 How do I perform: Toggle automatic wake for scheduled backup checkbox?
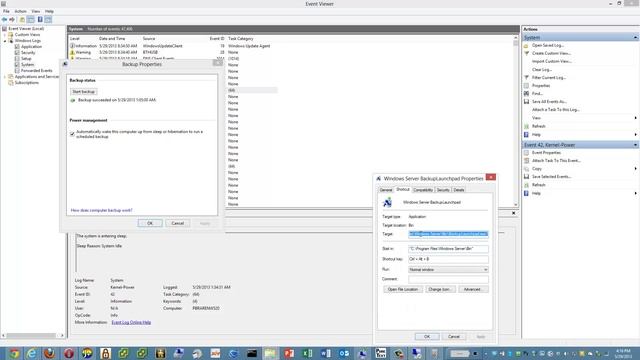(x=72, y=134)
